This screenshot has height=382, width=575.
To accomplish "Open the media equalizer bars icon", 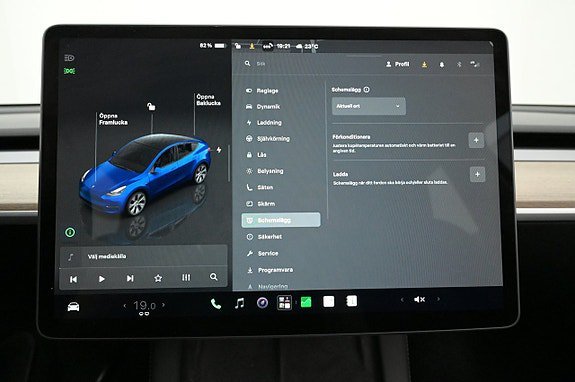I will (x=186, y=278).
